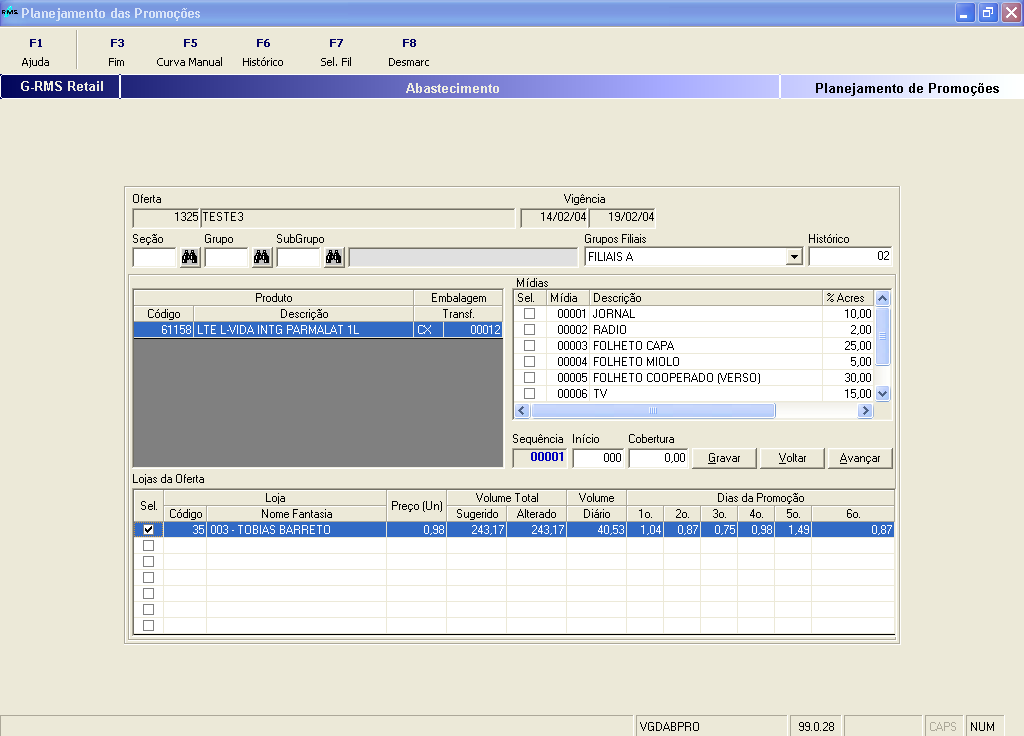Click the binoculars search icon next to Seção
1024x736 pixels.
point(190,258)
